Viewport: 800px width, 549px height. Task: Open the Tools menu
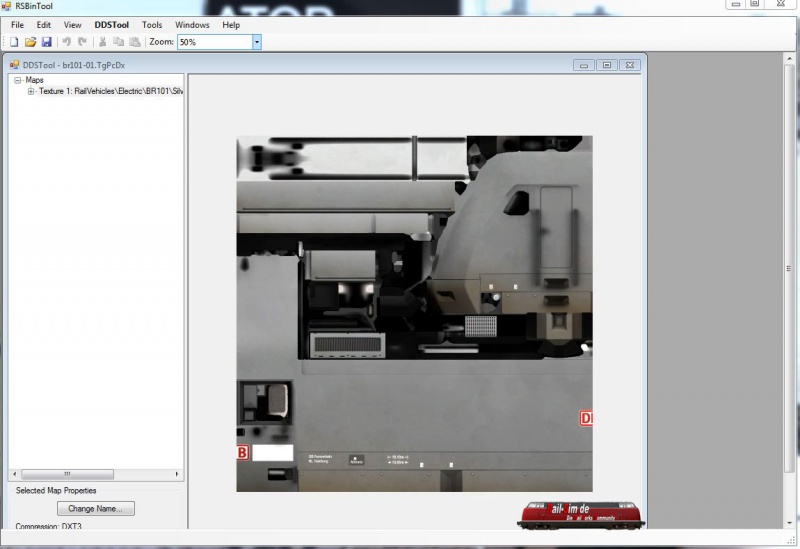pos(152,24)
